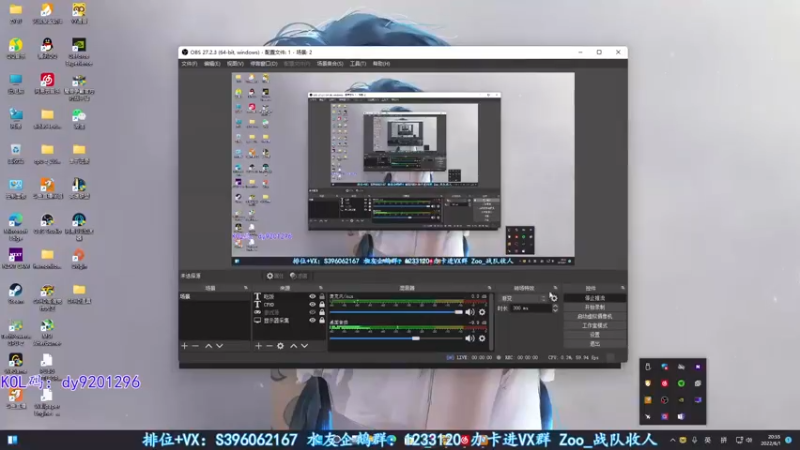Adjust the 时长 300 ms duration stepper arrows
Viewport: 800px width, 450px height.
[555, 308]
